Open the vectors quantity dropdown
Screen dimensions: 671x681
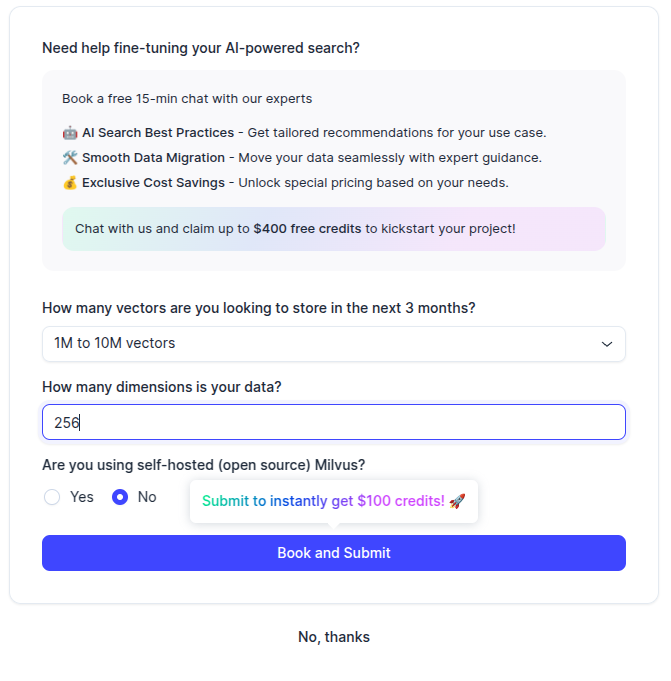pos(333,344)
